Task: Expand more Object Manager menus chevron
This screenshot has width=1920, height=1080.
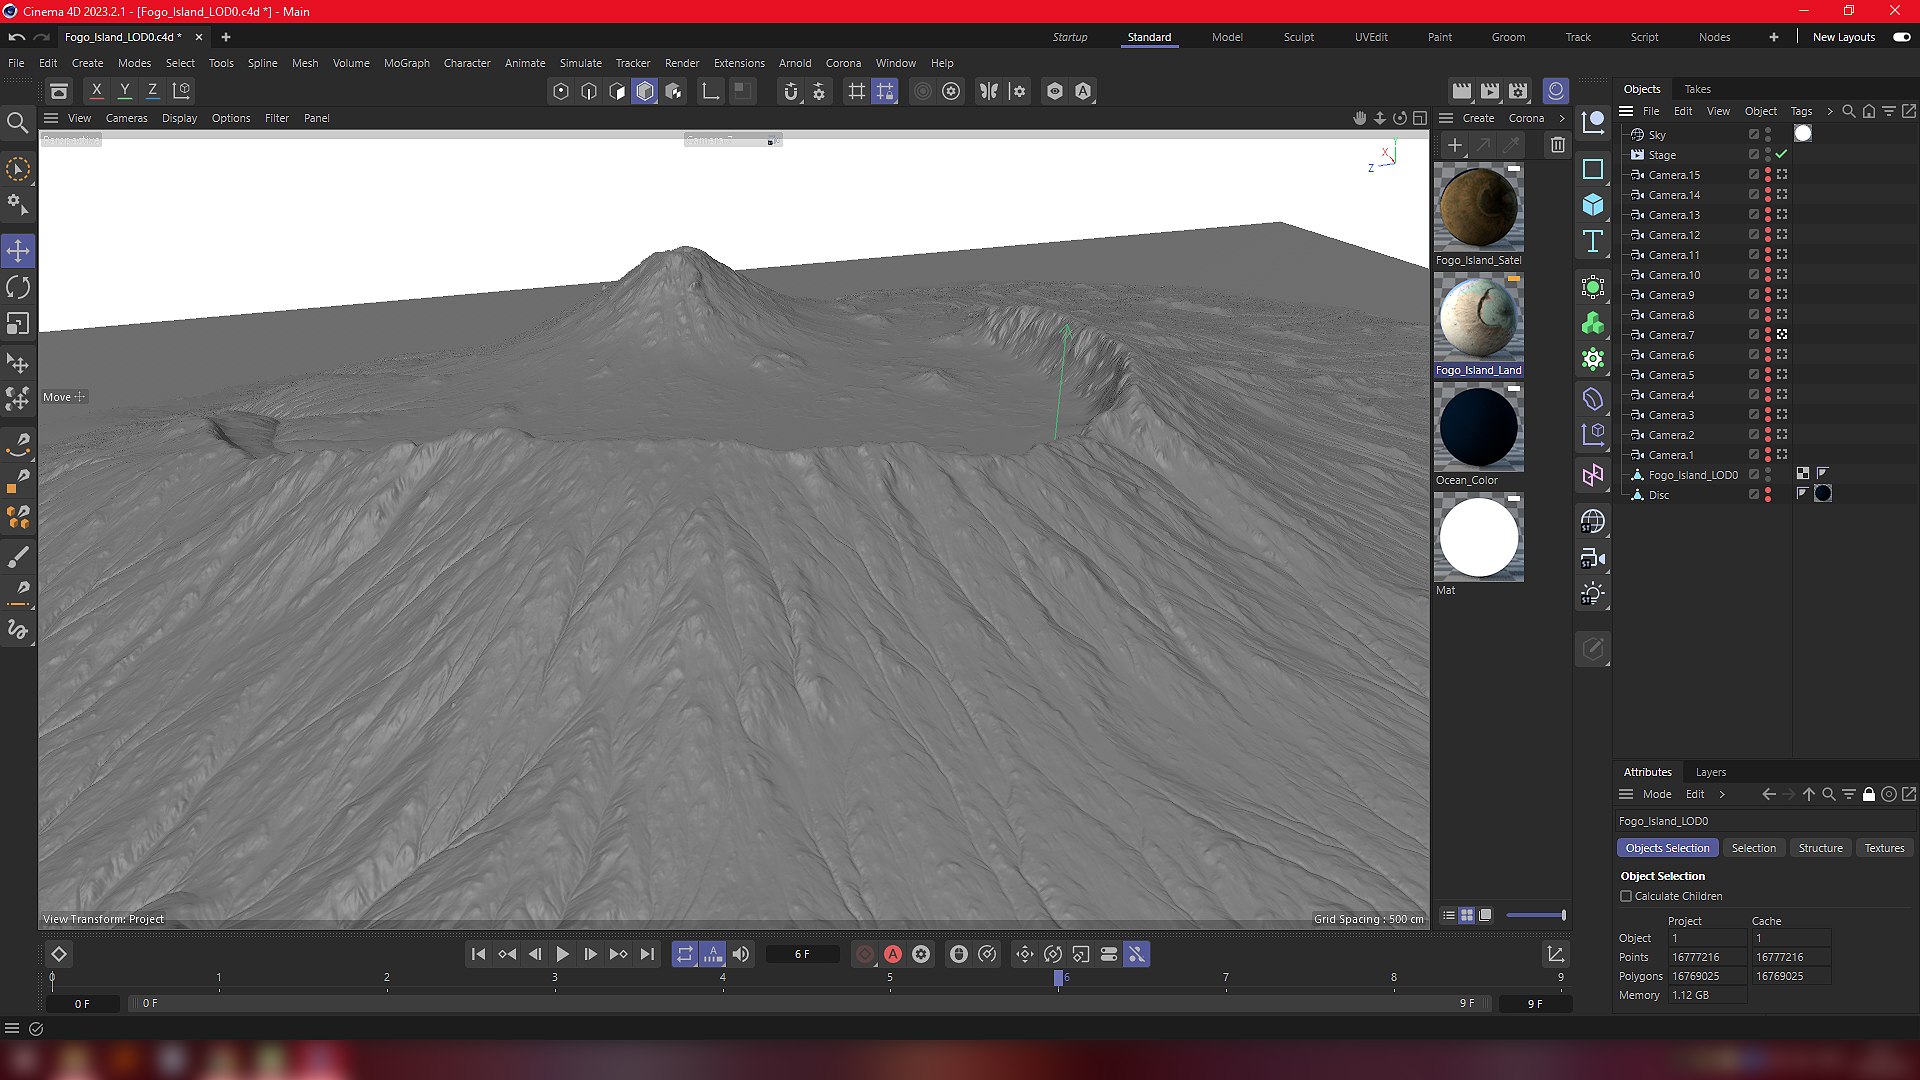Action: pyautogui.click(x=1830, y=111)
